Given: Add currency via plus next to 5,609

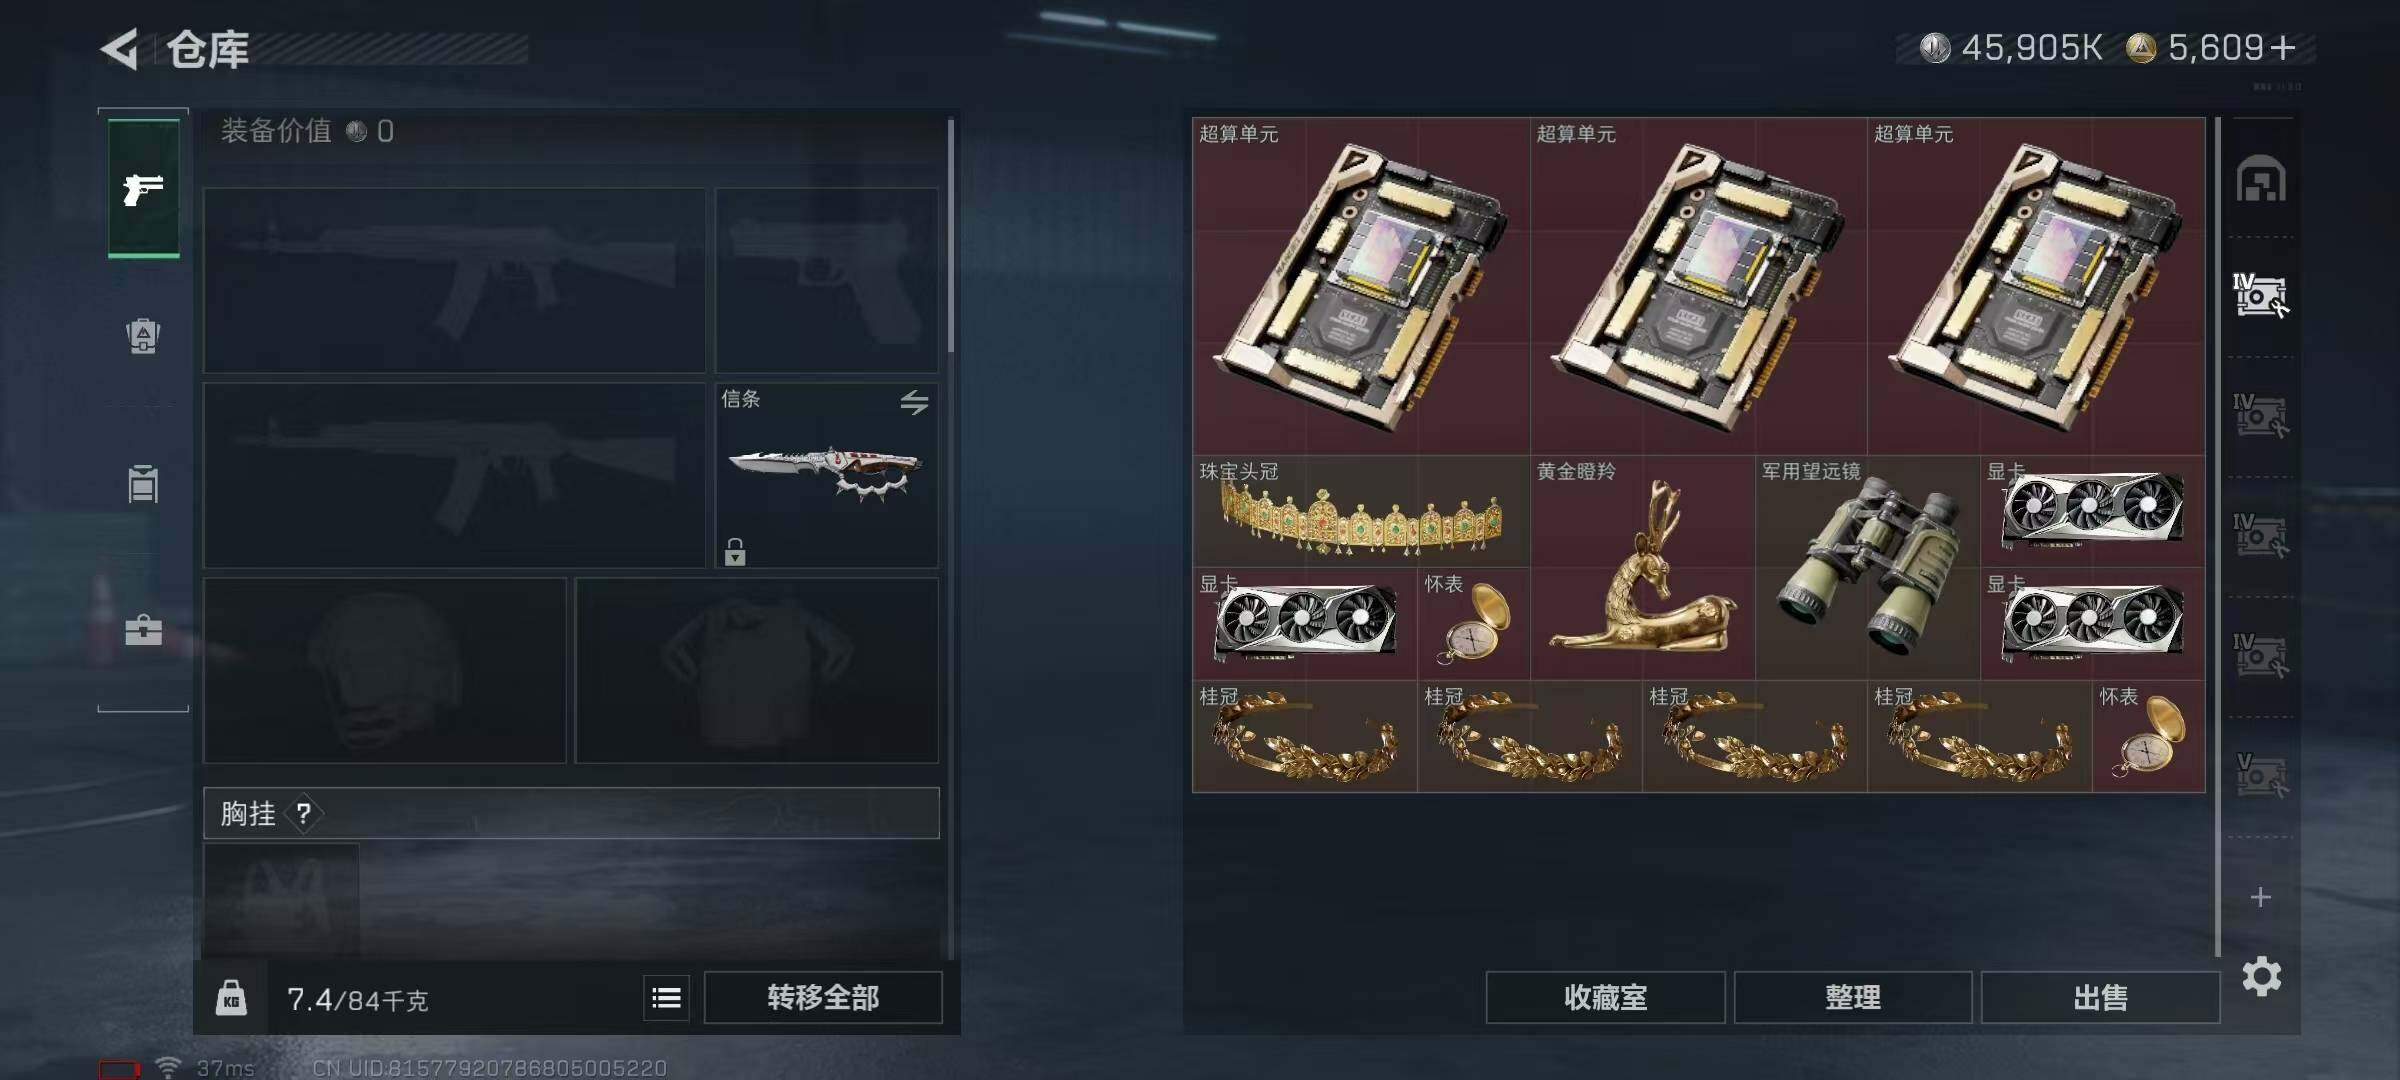Looking at the screenshot, I should [x=2282, y=47].
